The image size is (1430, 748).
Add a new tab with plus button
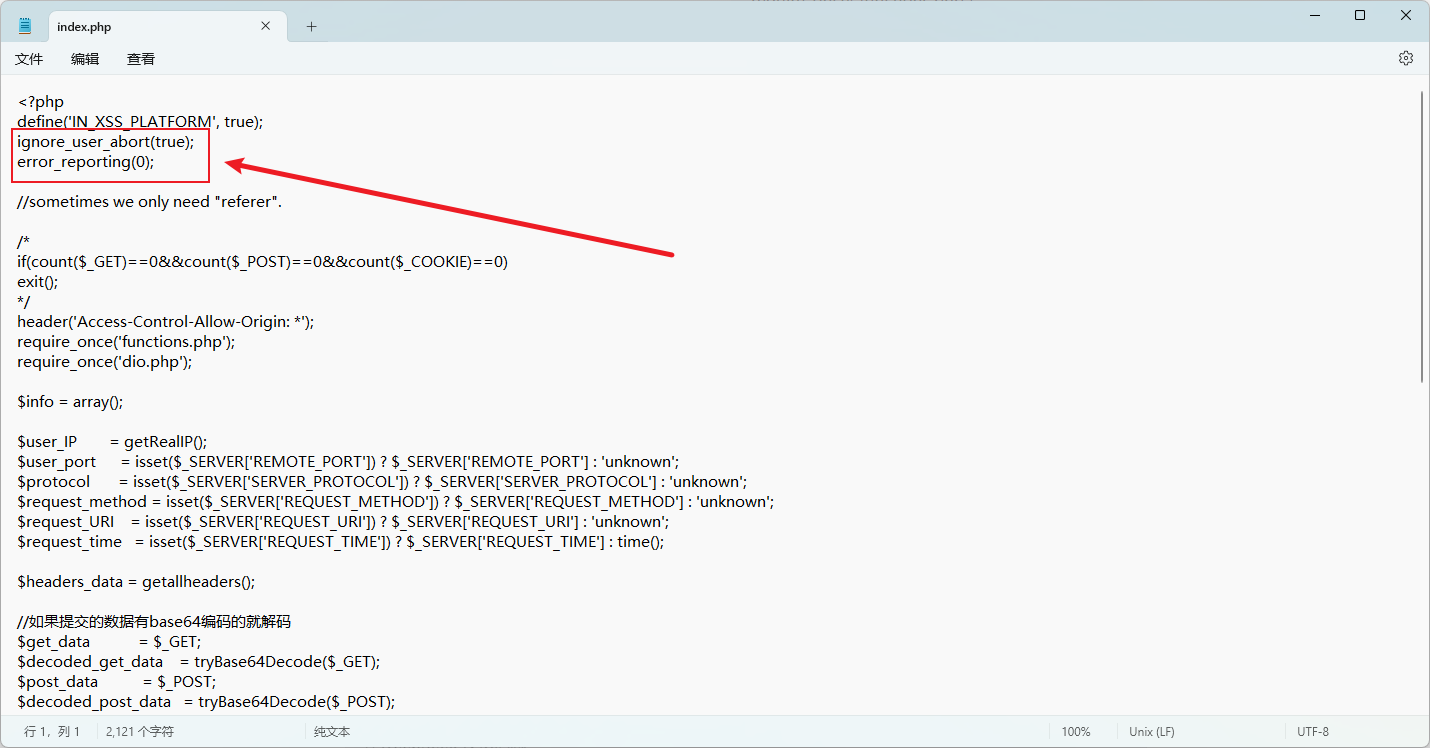pyautogui.click(x=311, y=26)
